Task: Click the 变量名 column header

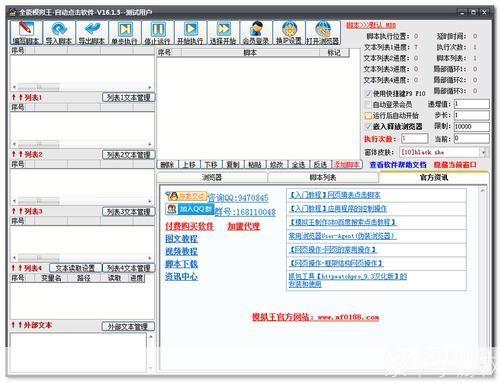Action: (x=51, y=278)
